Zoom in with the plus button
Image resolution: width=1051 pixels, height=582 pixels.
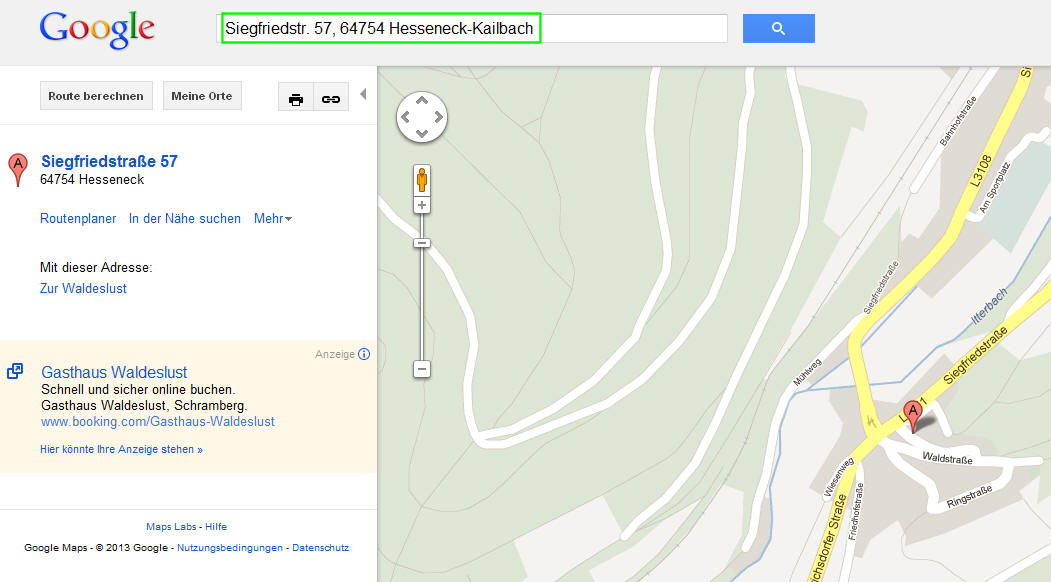click(422, 205)
